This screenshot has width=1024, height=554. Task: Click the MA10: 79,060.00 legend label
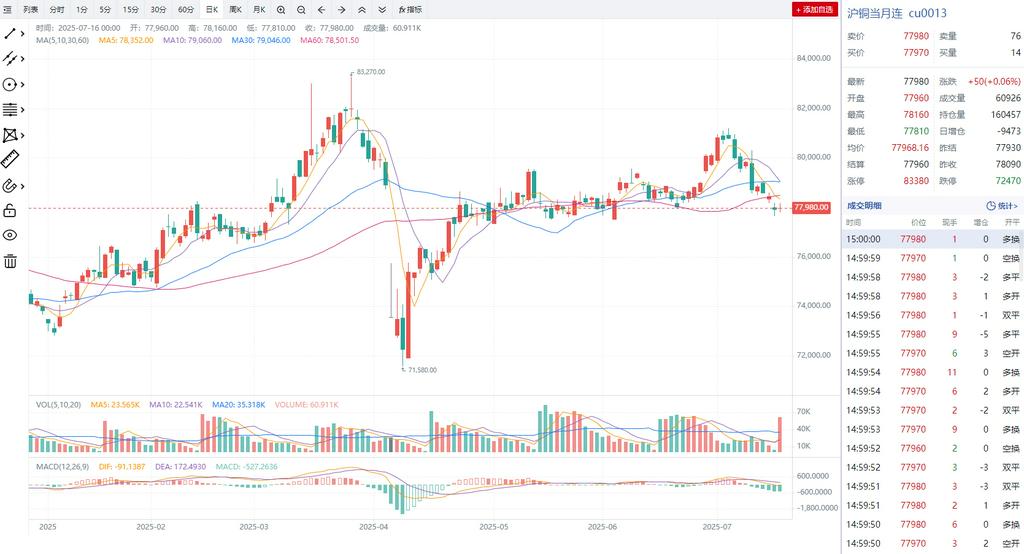point(192,40)
